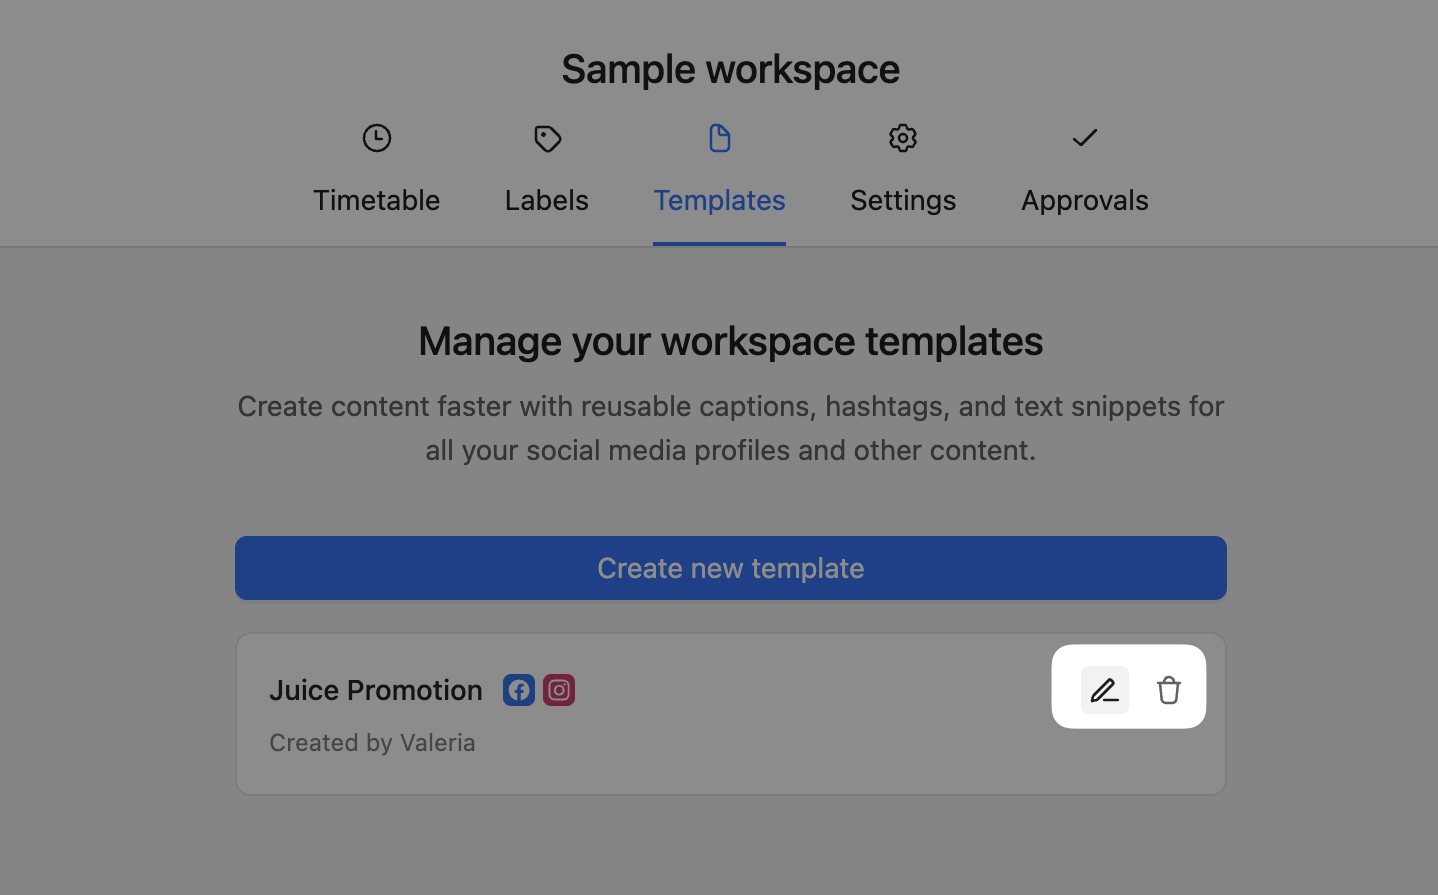This screenshot has width=1438, height=895.
Task: Delete Juice Promotion using the trash icon
Action: pos(1168,690)
